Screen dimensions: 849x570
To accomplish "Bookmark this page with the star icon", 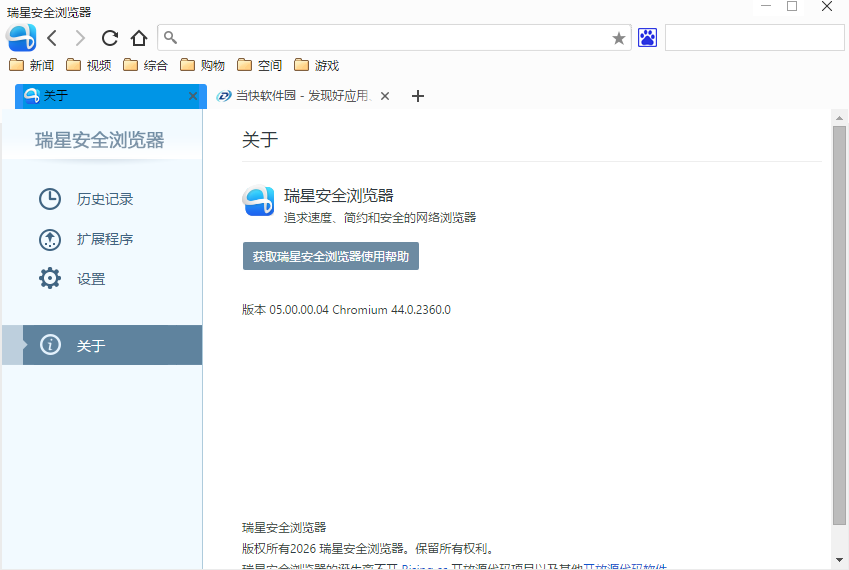I will 618,38.
